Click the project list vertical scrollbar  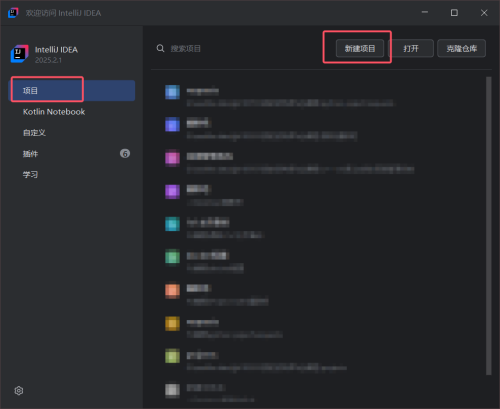(x=489, y=226)
